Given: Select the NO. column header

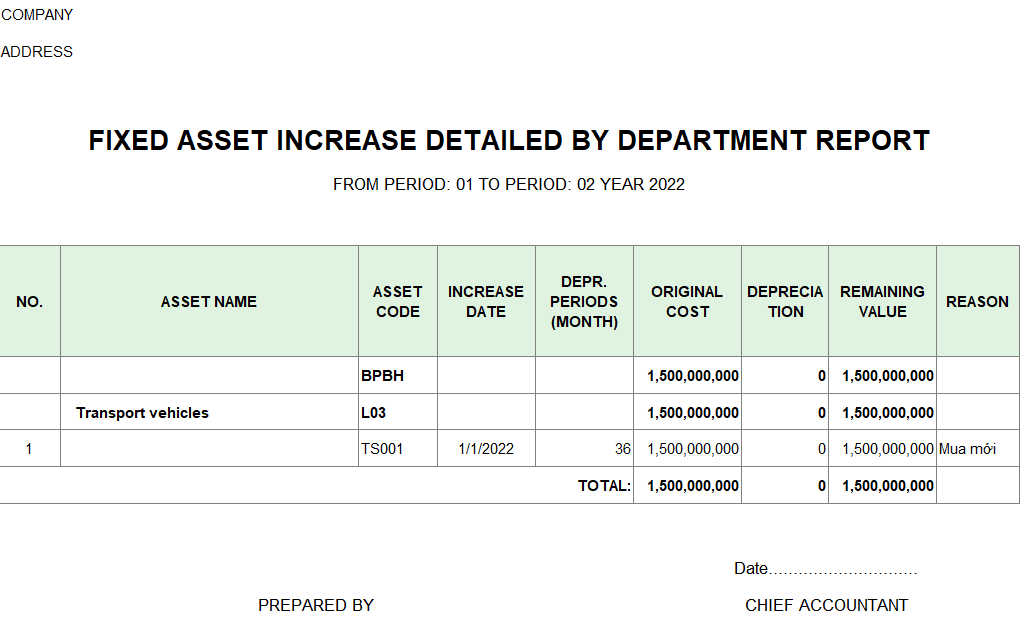Looking at the screenshot, I should [30, 302].
